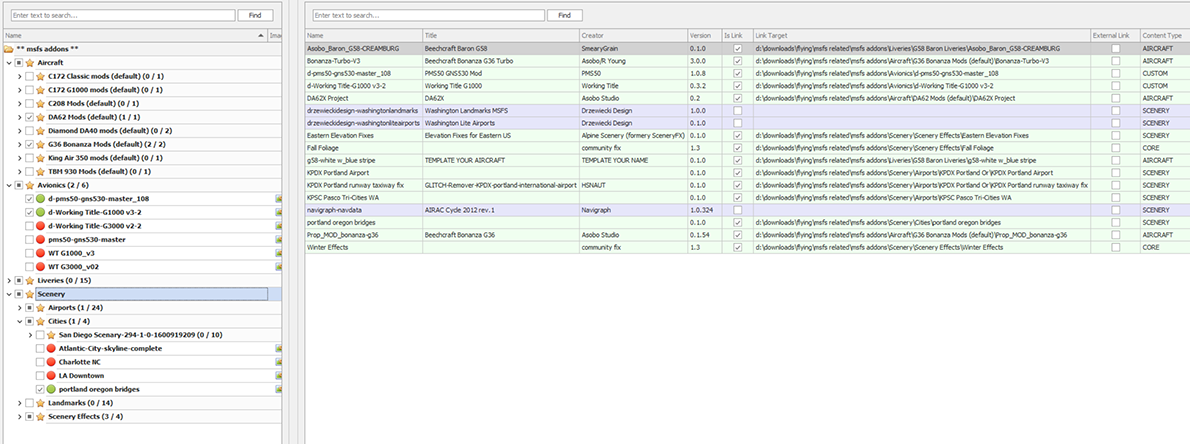This screenshot has width=1190, height=444.
Task: Enable the pms50-gns530-master checkbox
Action: tap(29, 239)
